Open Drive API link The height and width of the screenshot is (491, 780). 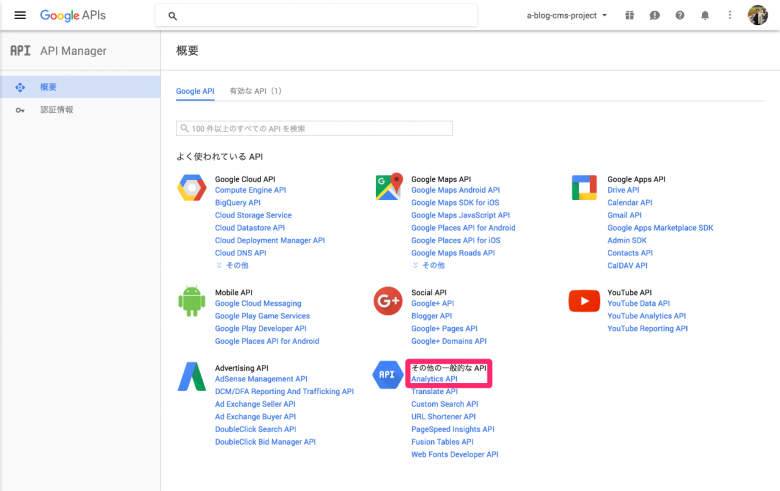(623, 190)
